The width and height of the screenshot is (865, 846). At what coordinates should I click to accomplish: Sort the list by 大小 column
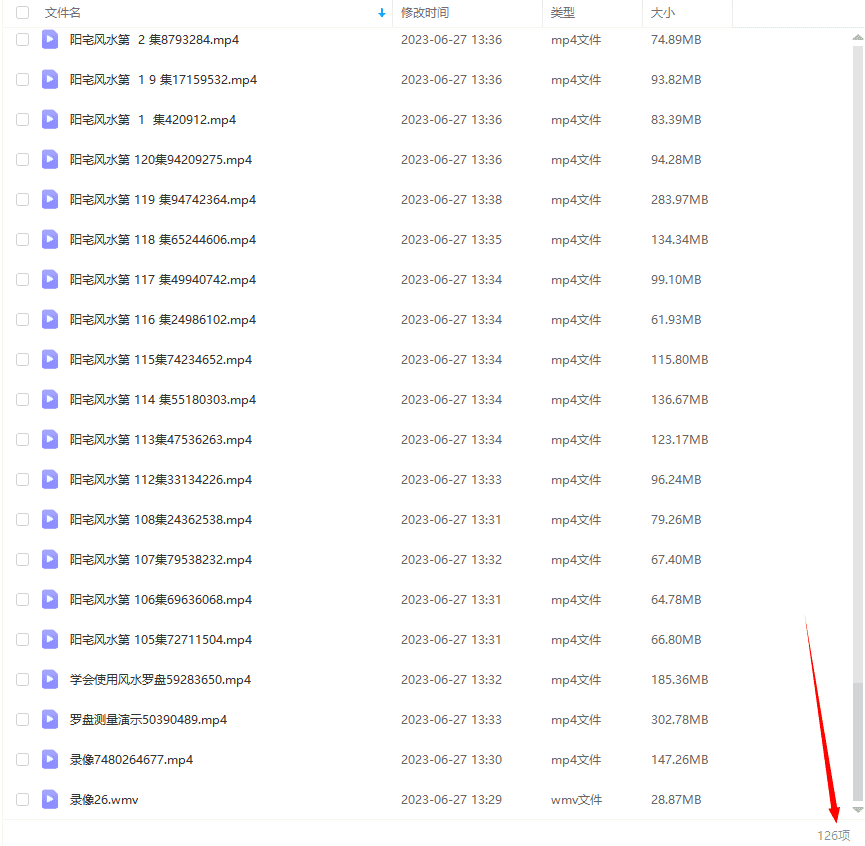(x=663, y=13)
